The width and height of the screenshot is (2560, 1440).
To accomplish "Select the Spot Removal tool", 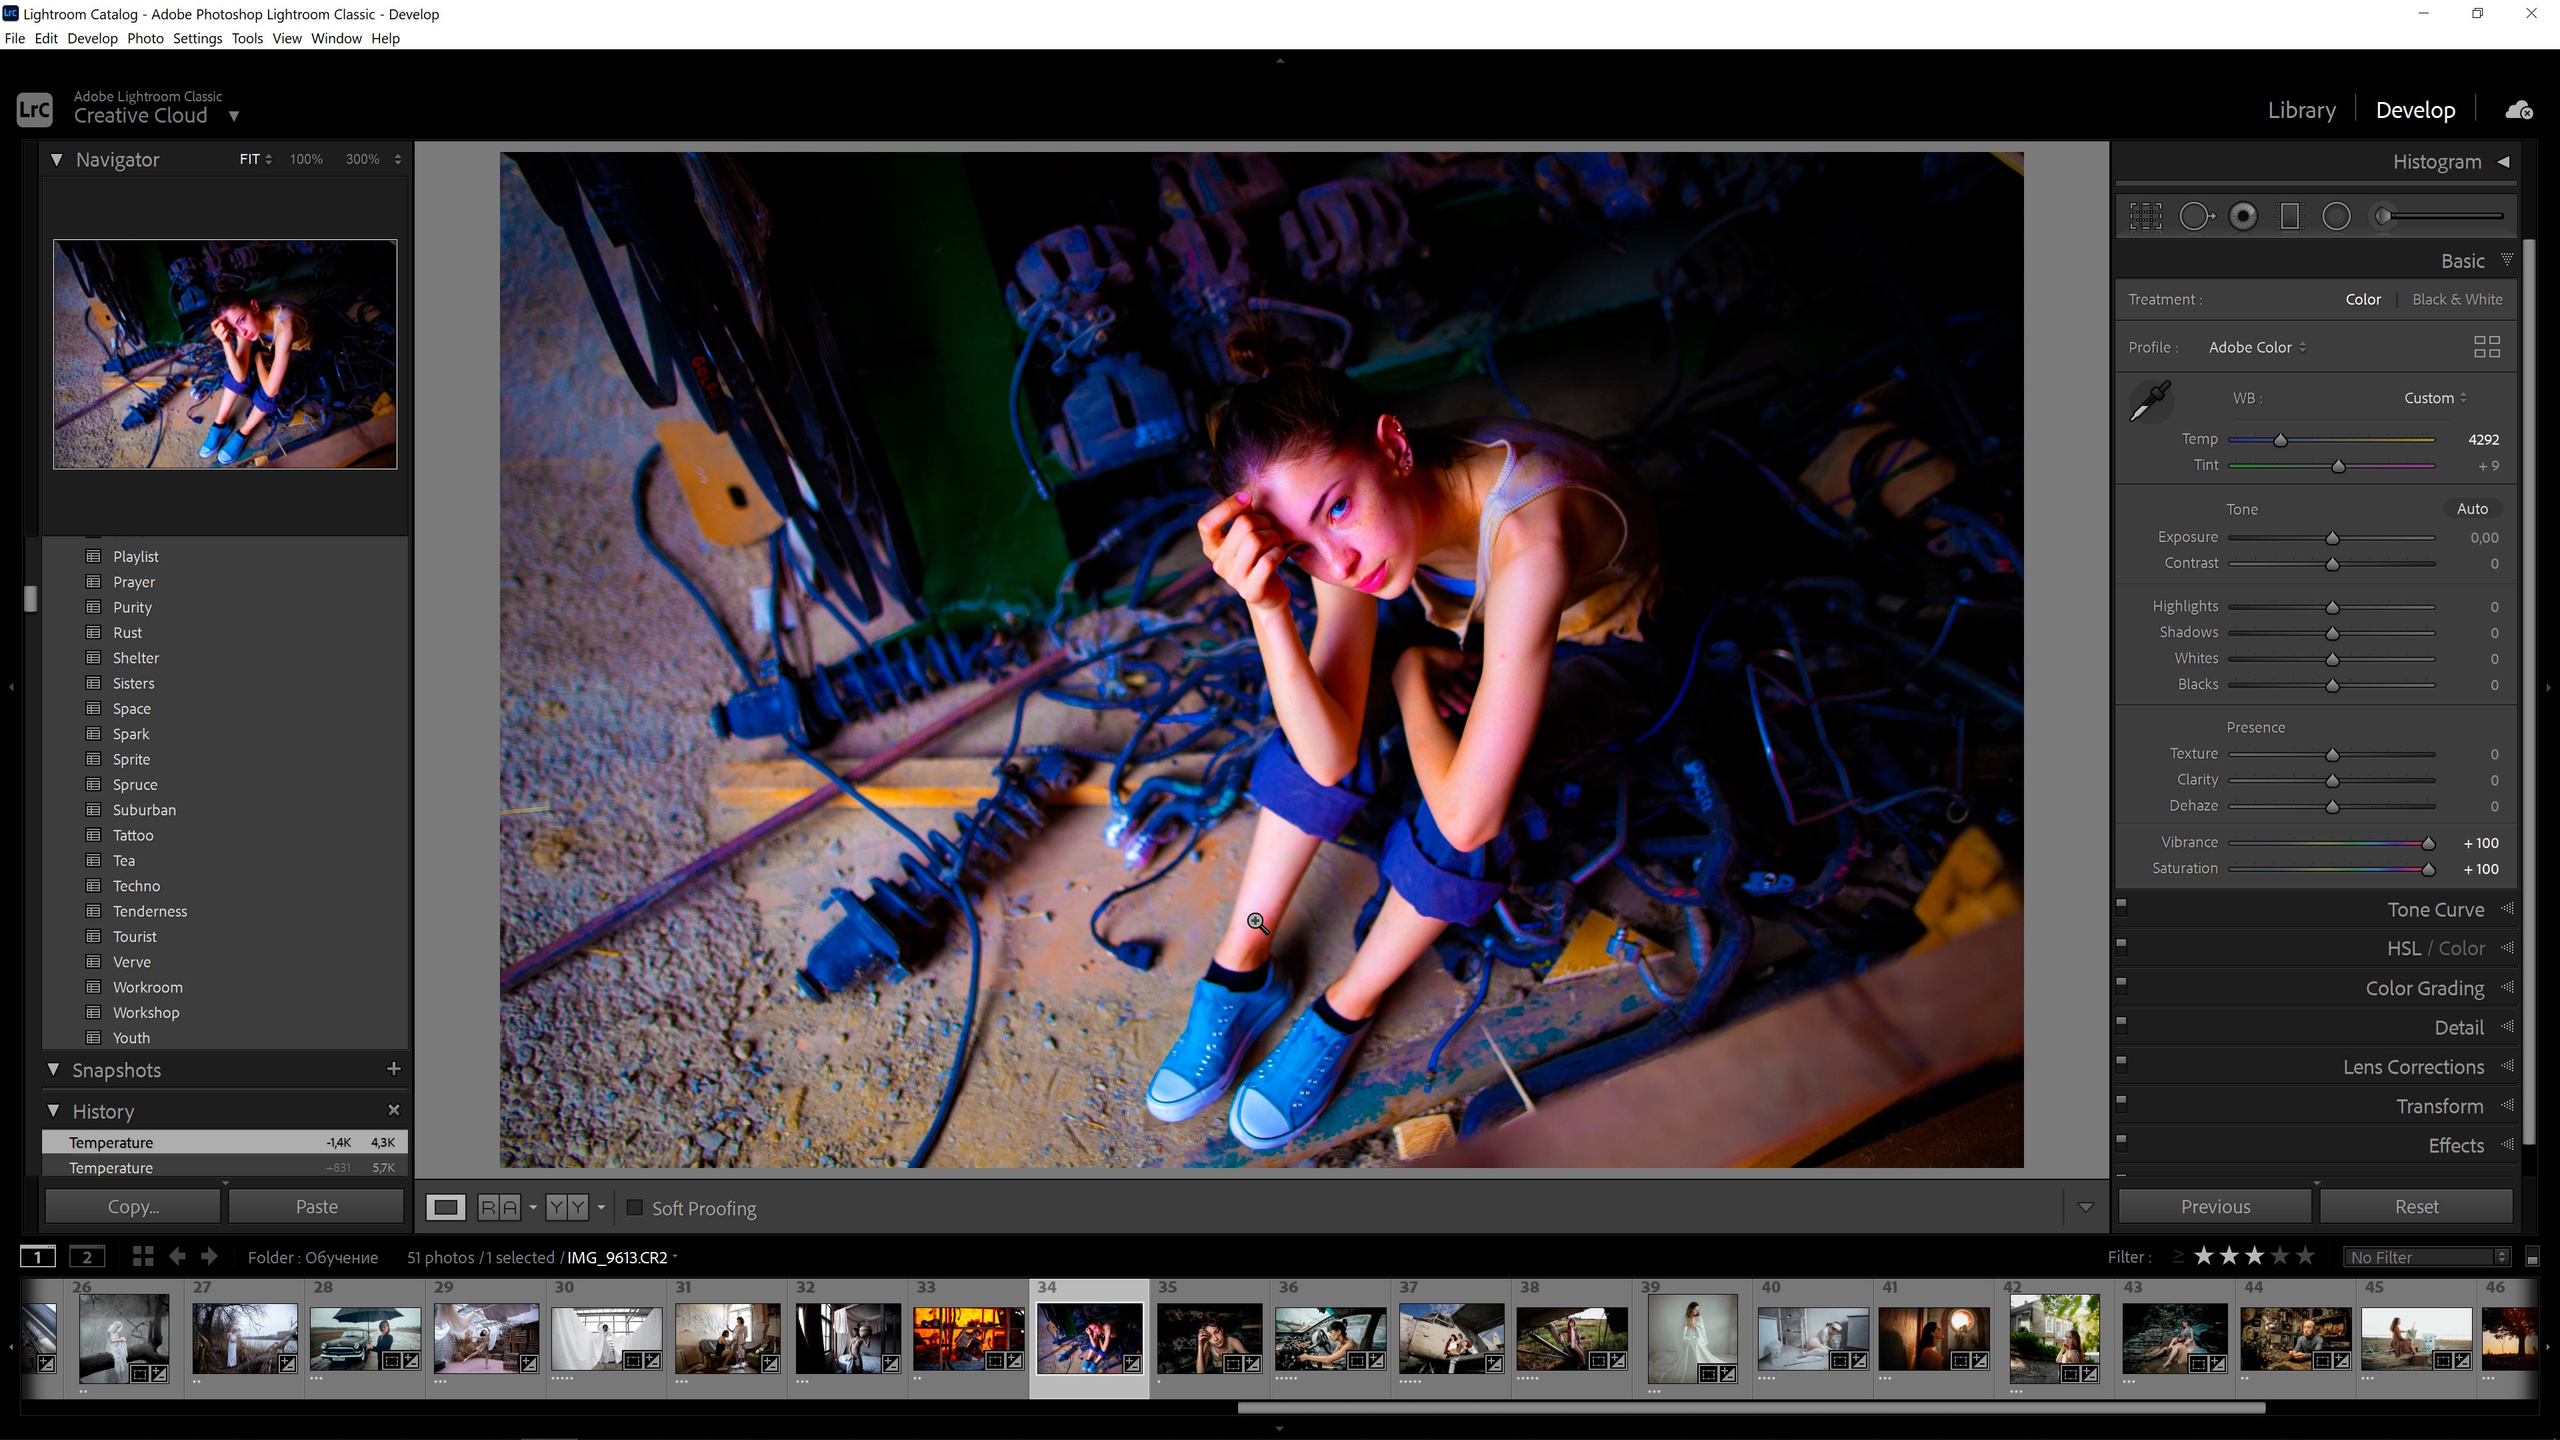I will [x=2195, y=216].
